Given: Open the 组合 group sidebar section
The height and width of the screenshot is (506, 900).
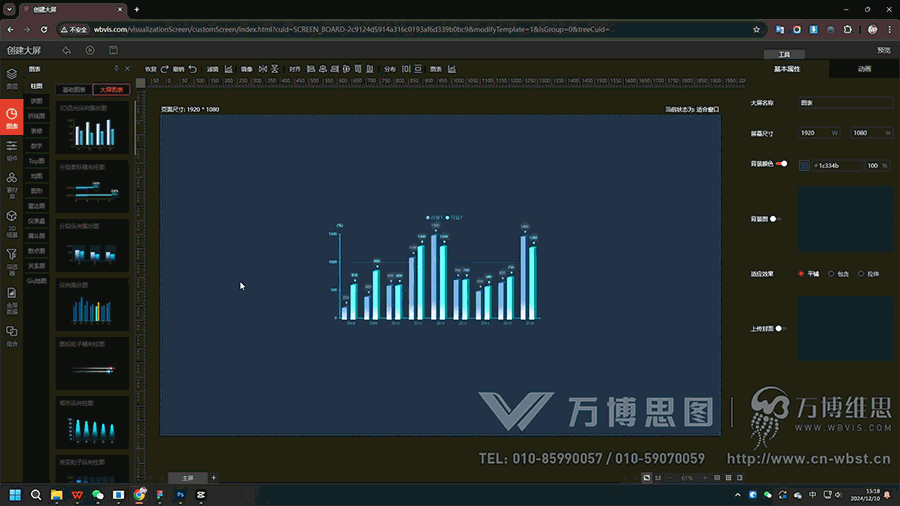Looking at the screenshot, I should pos(11,336).
